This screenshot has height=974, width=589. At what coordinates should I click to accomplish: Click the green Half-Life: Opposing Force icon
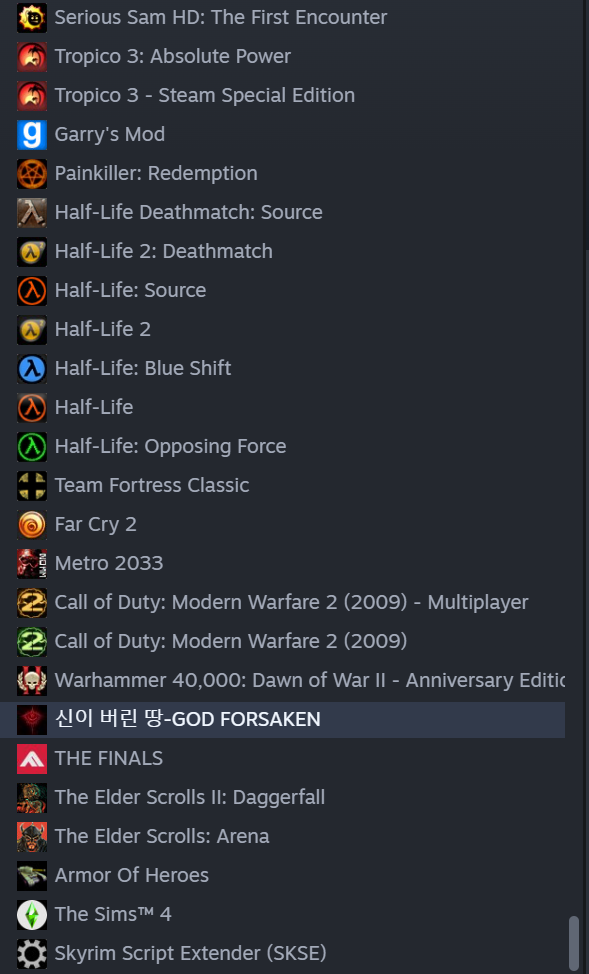[x=32, y=447]
